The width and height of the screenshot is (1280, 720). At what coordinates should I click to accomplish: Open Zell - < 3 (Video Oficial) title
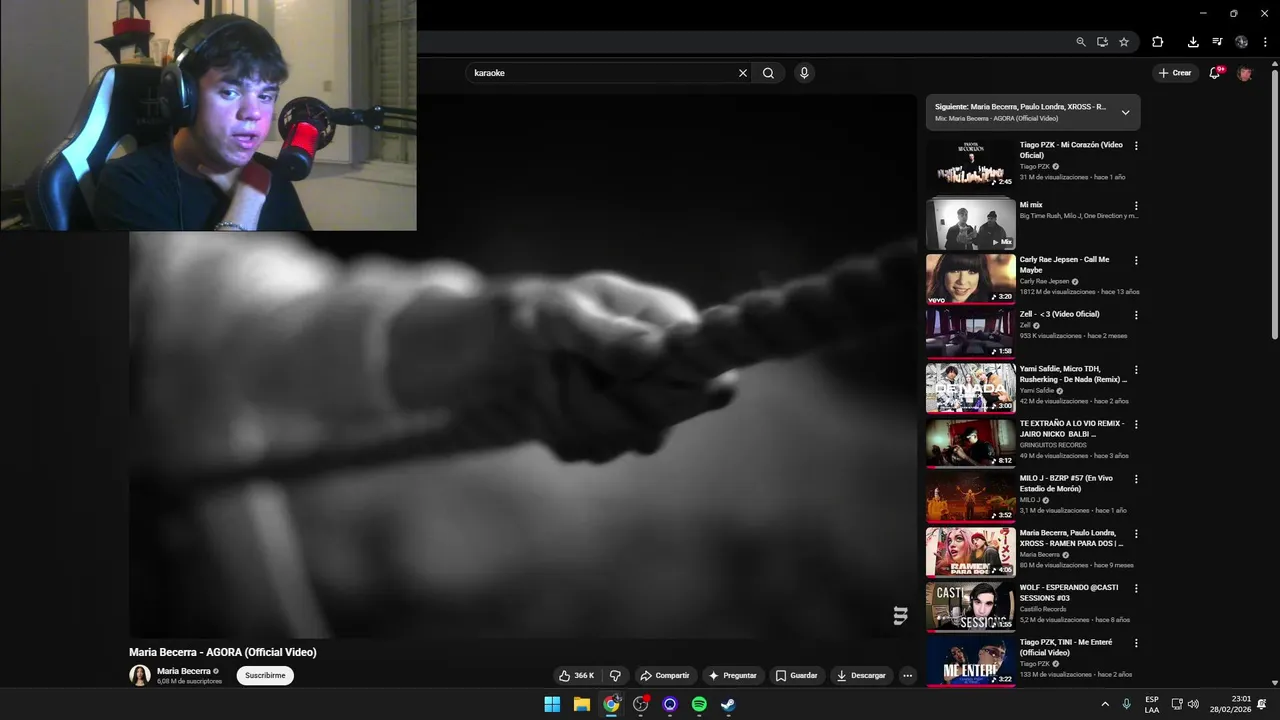point(1059,314)
